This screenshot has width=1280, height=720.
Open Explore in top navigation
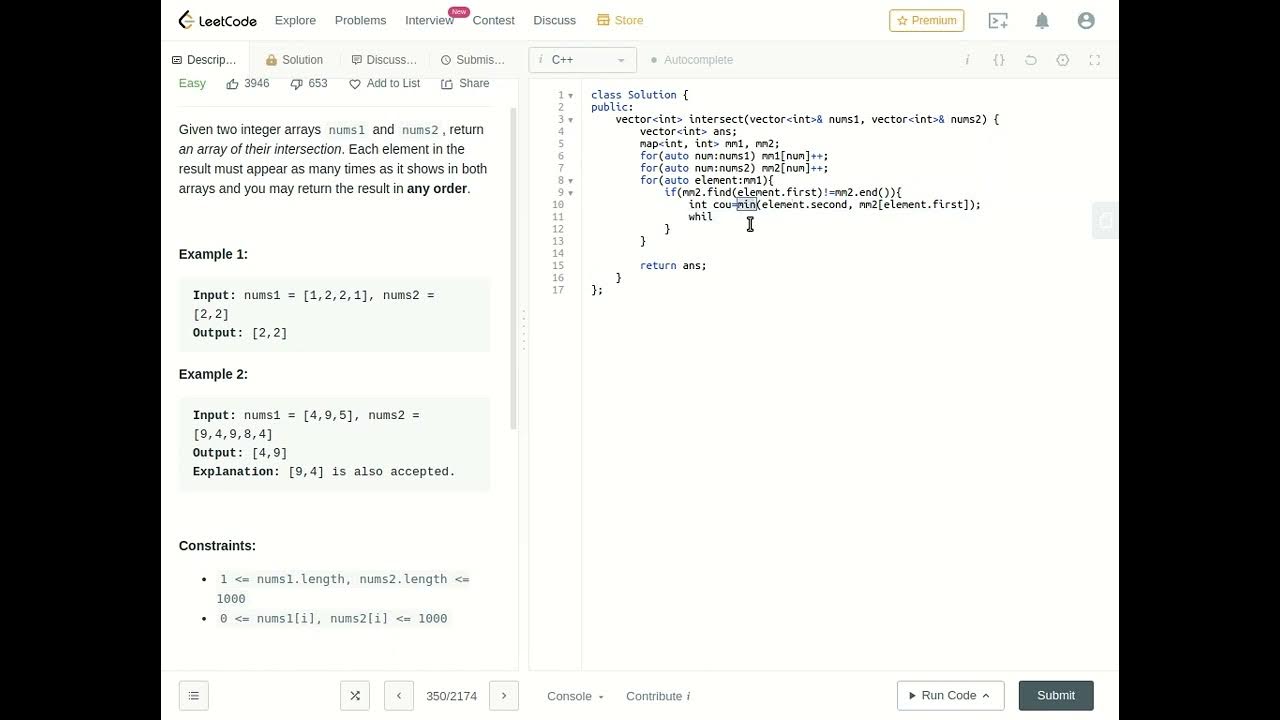(295, 20)
